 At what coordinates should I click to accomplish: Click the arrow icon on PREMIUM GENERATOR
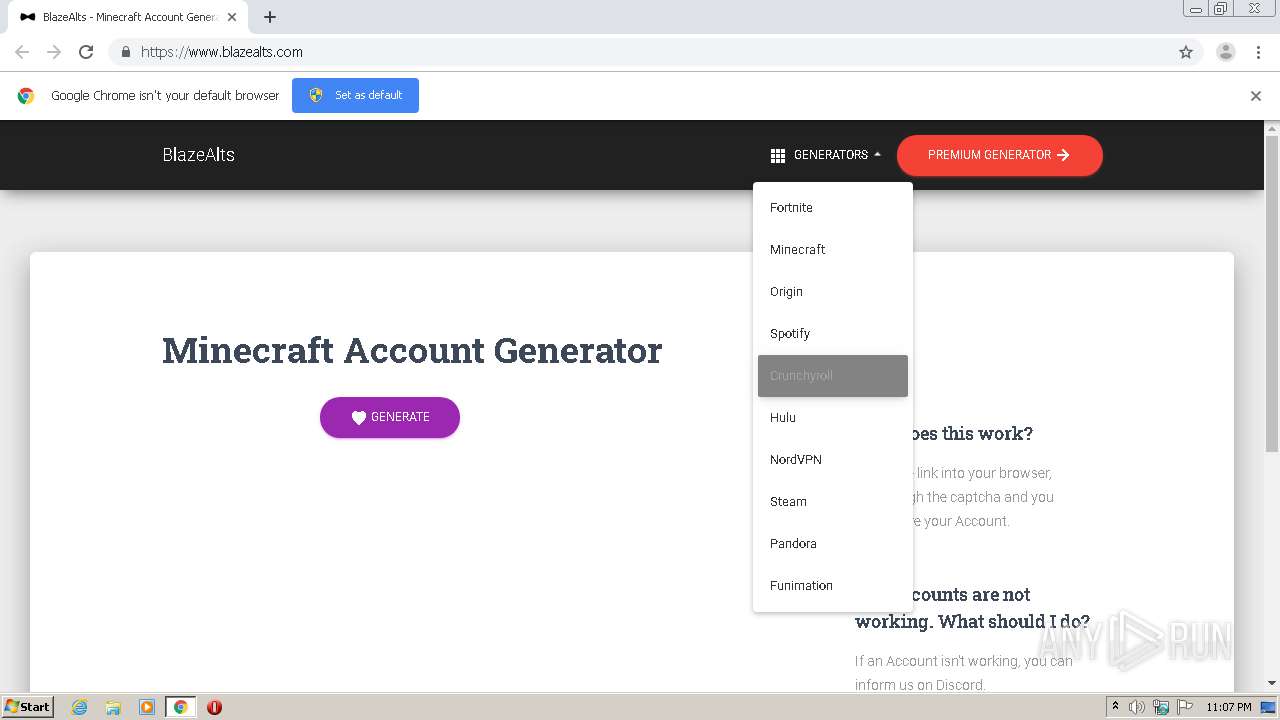point(1063,155)
